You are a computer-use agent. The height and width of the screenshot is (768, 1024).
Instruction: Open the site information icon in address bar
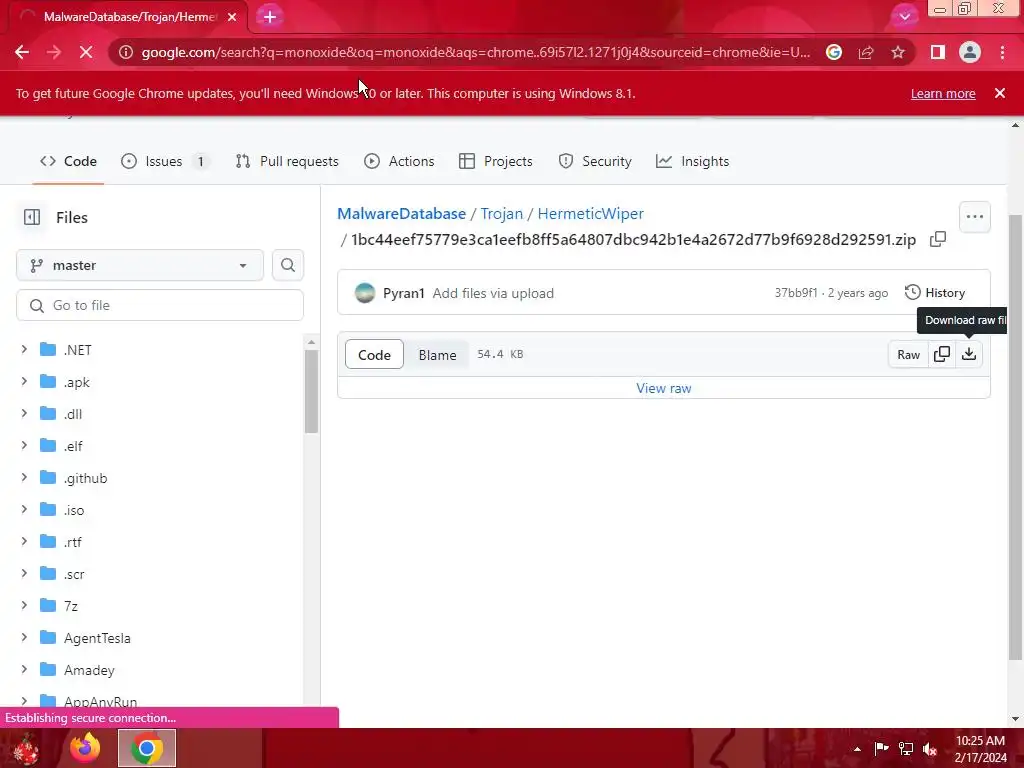[x=126, y=52]
